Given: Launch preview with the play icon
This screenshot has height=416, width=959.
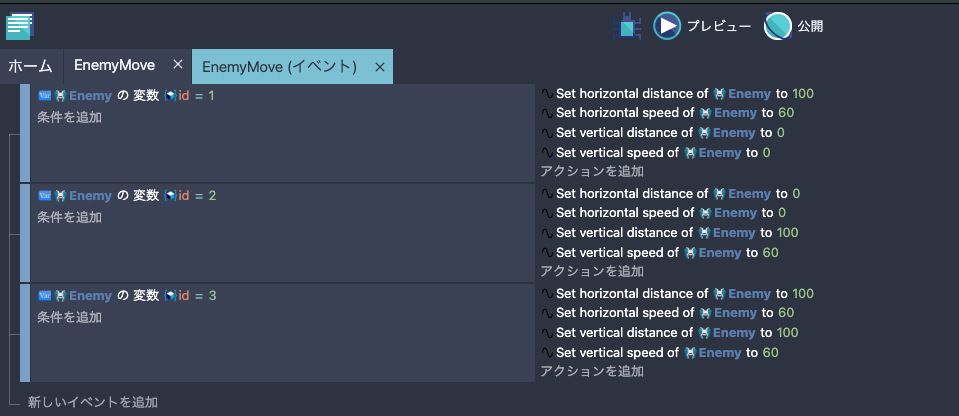Looking at the screenshot, I should pyautogui.click(x=667, y=26).
